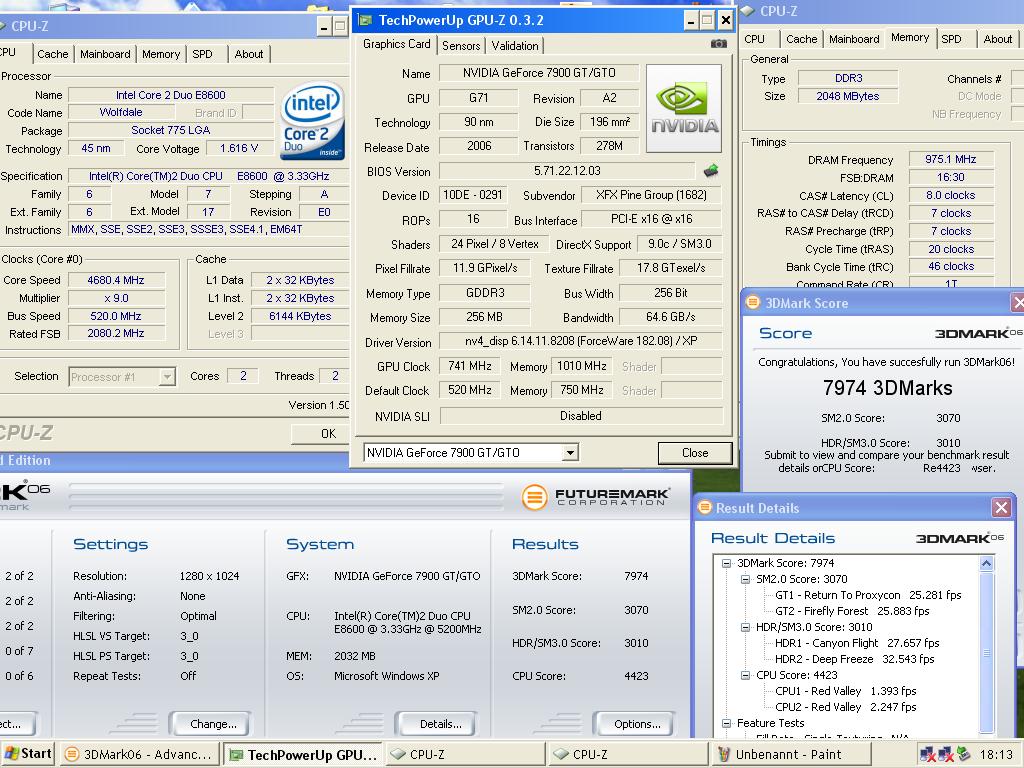Open the GPU selection dropdown in GPU-Z
Image resolution: width=1024 pixels, height=768 pixels.
click(x=570, y=453)
